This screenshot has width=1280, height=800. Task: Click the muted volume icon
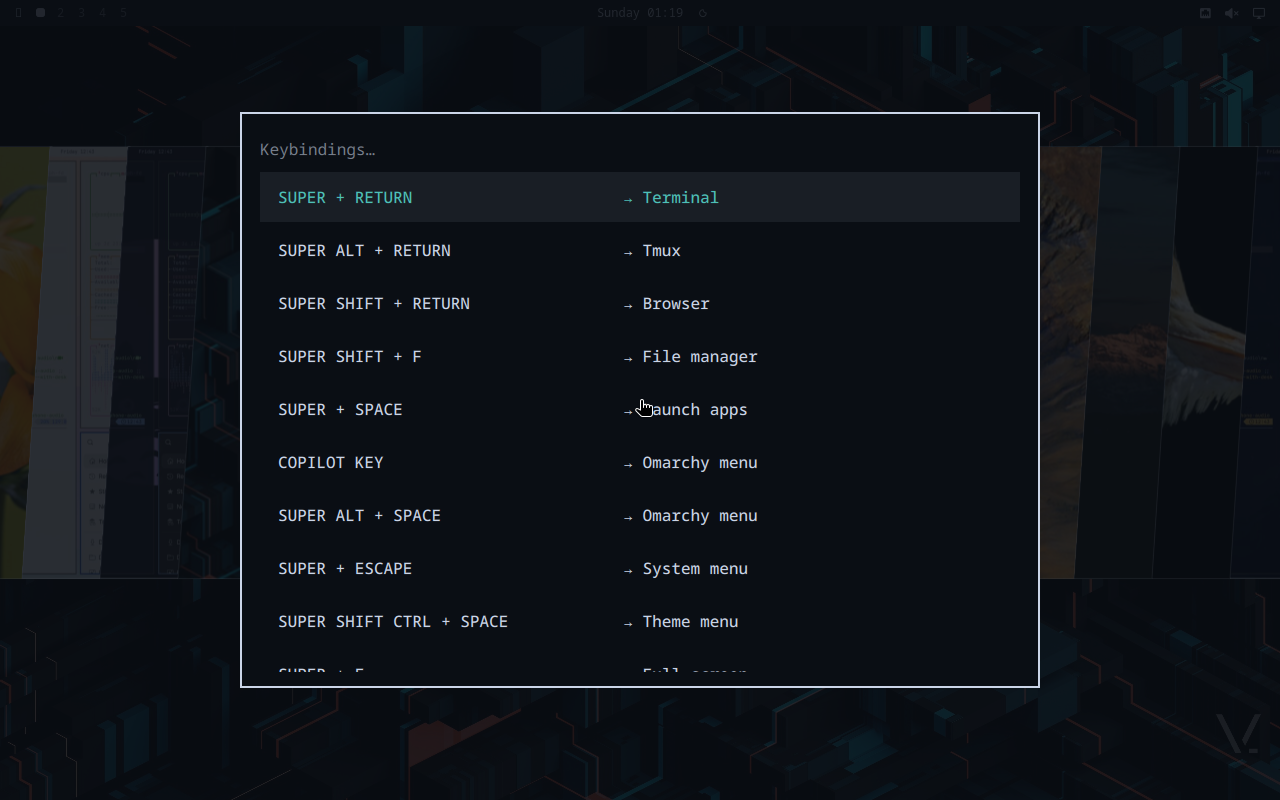pos(1232,13)
